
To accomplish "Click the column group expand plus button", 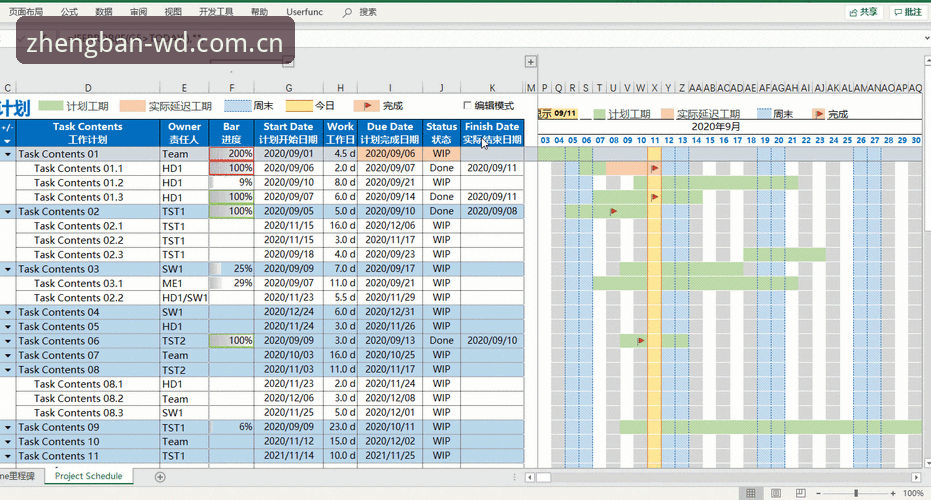I will 531,62.
